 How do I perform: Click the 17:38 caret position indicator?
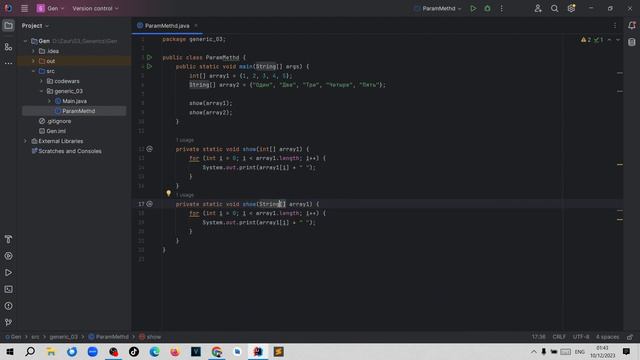pos(538,337)
